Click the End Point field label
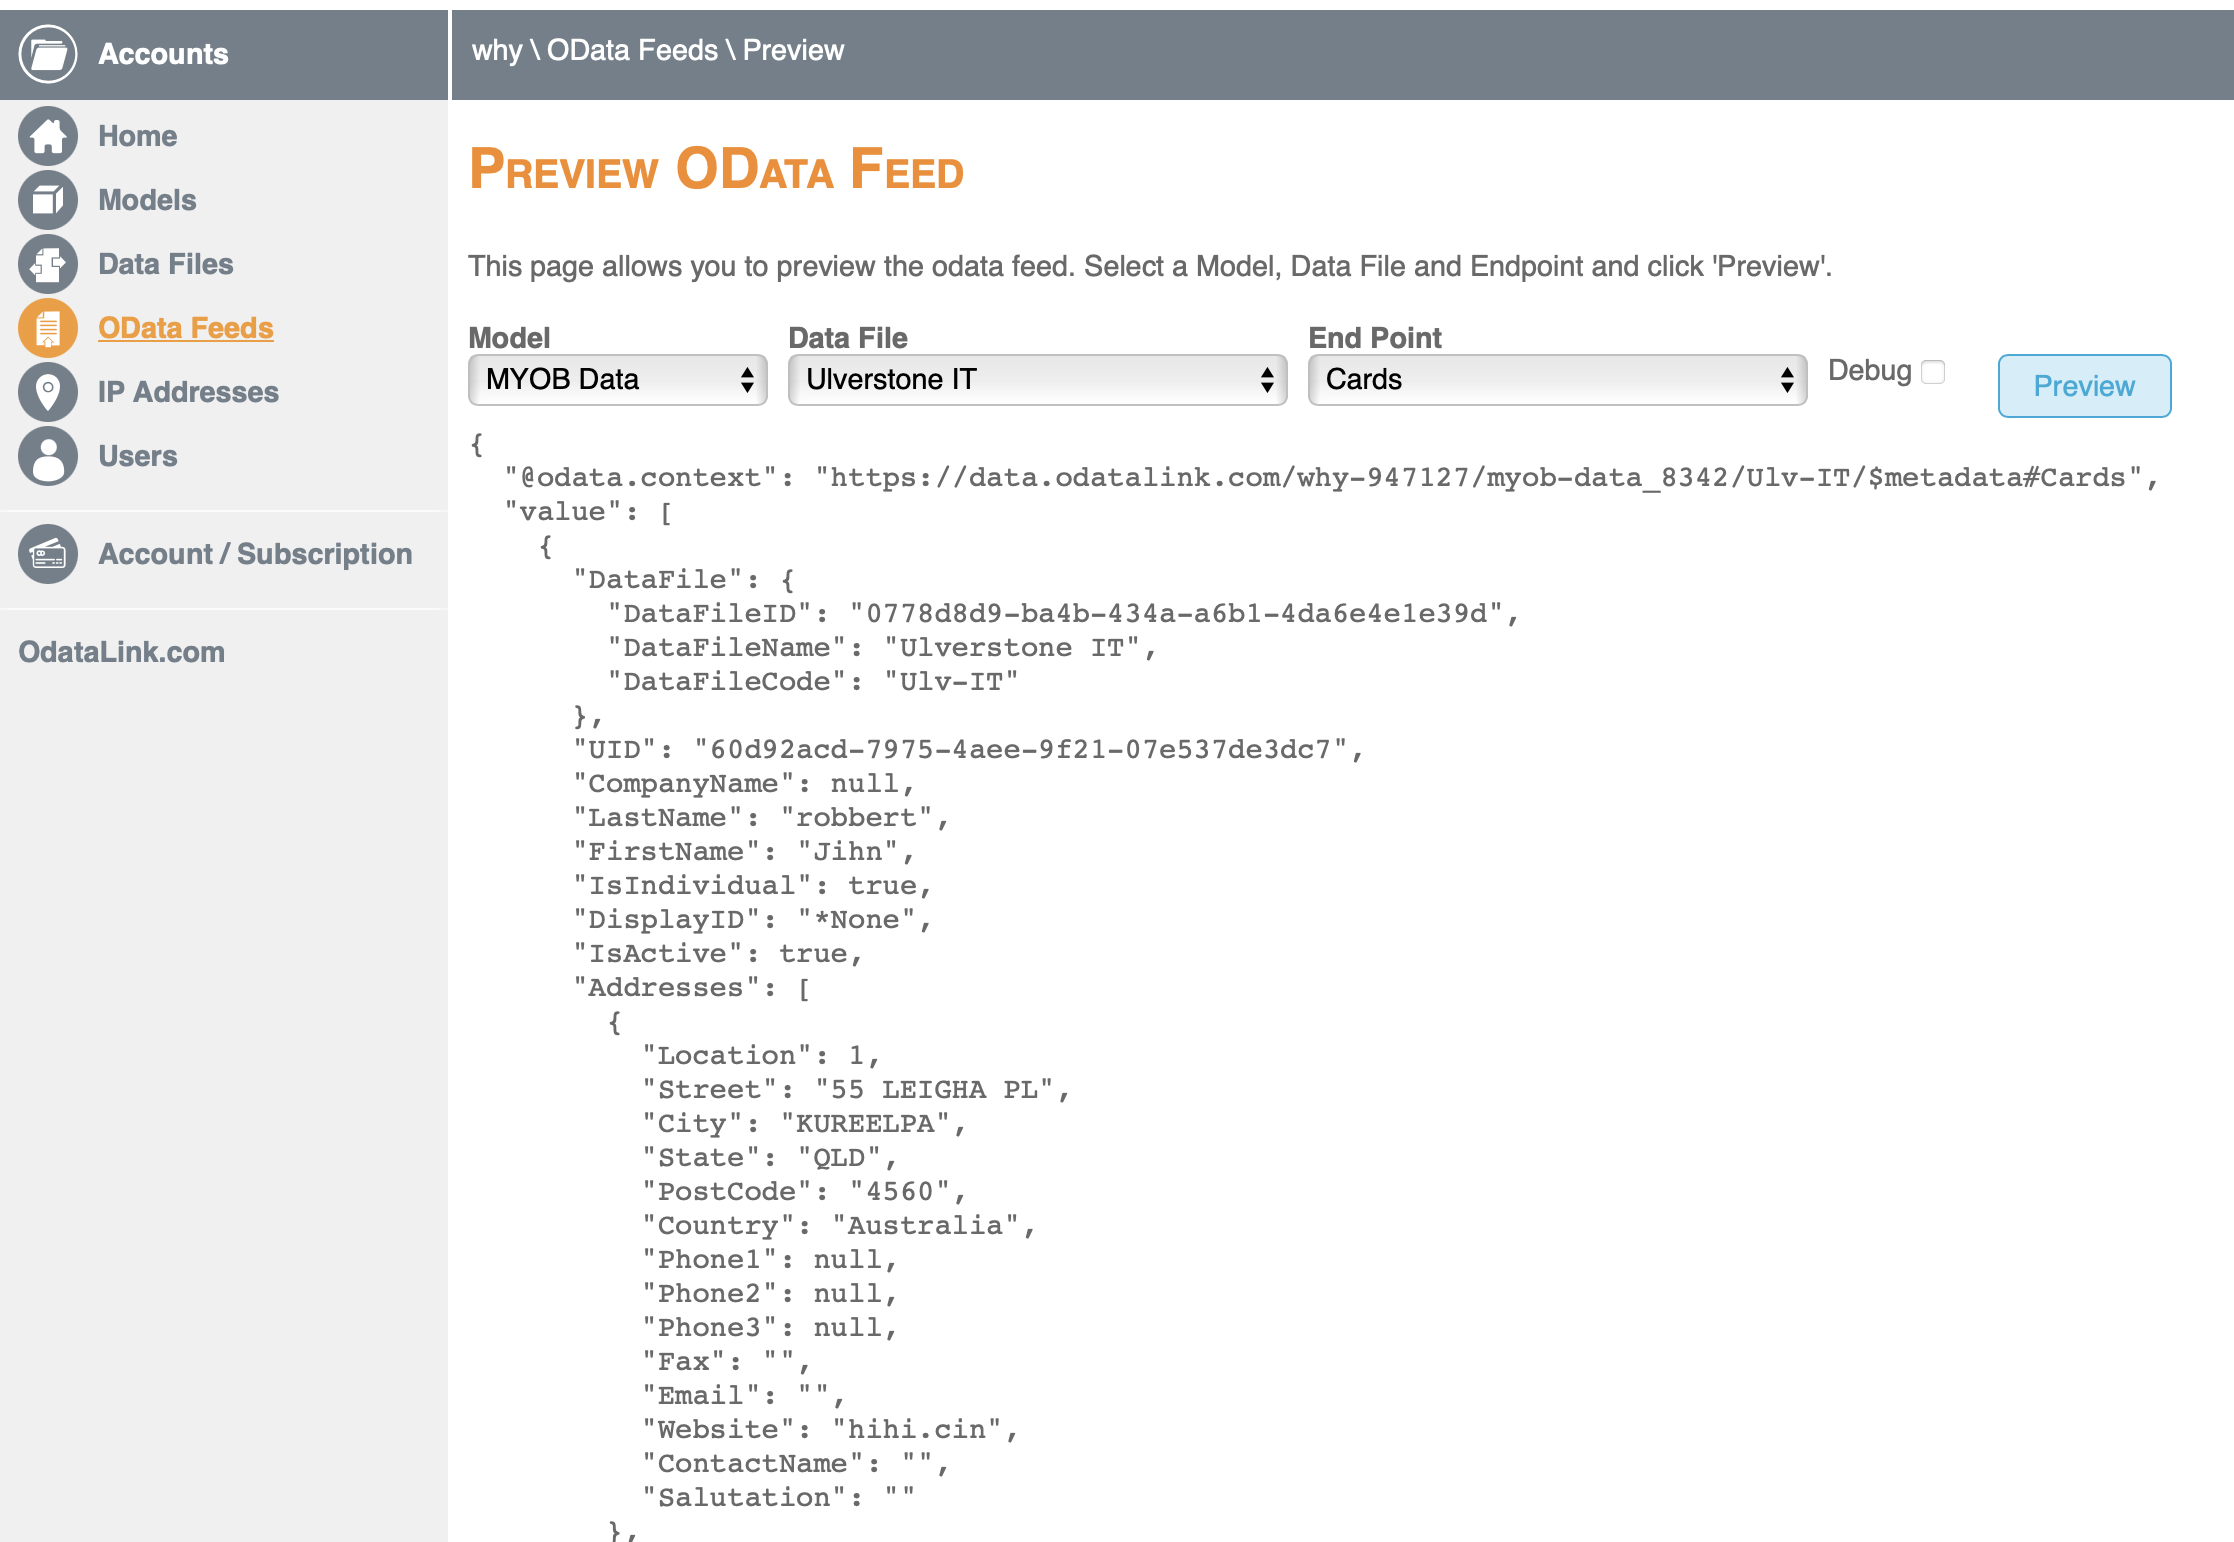Image resolution: width=2234 pixels, height=1542 pixels. click(x=1375, y=338)
